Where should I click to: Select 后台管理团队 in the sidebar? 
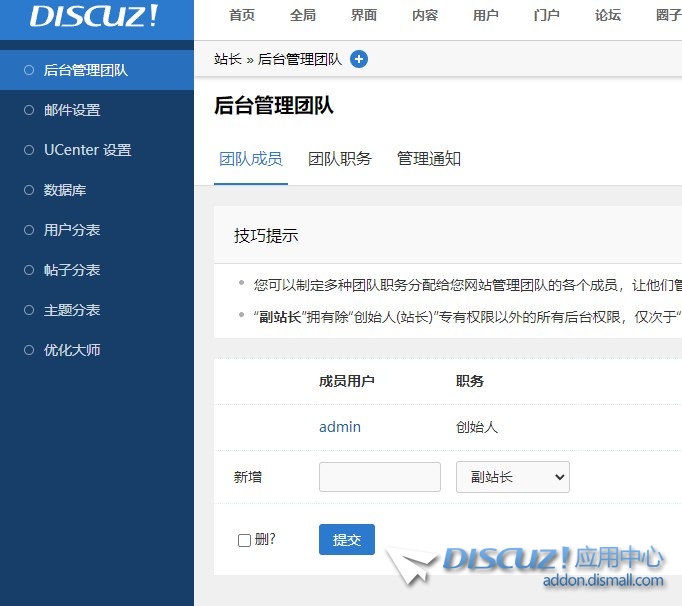[97, 70]
